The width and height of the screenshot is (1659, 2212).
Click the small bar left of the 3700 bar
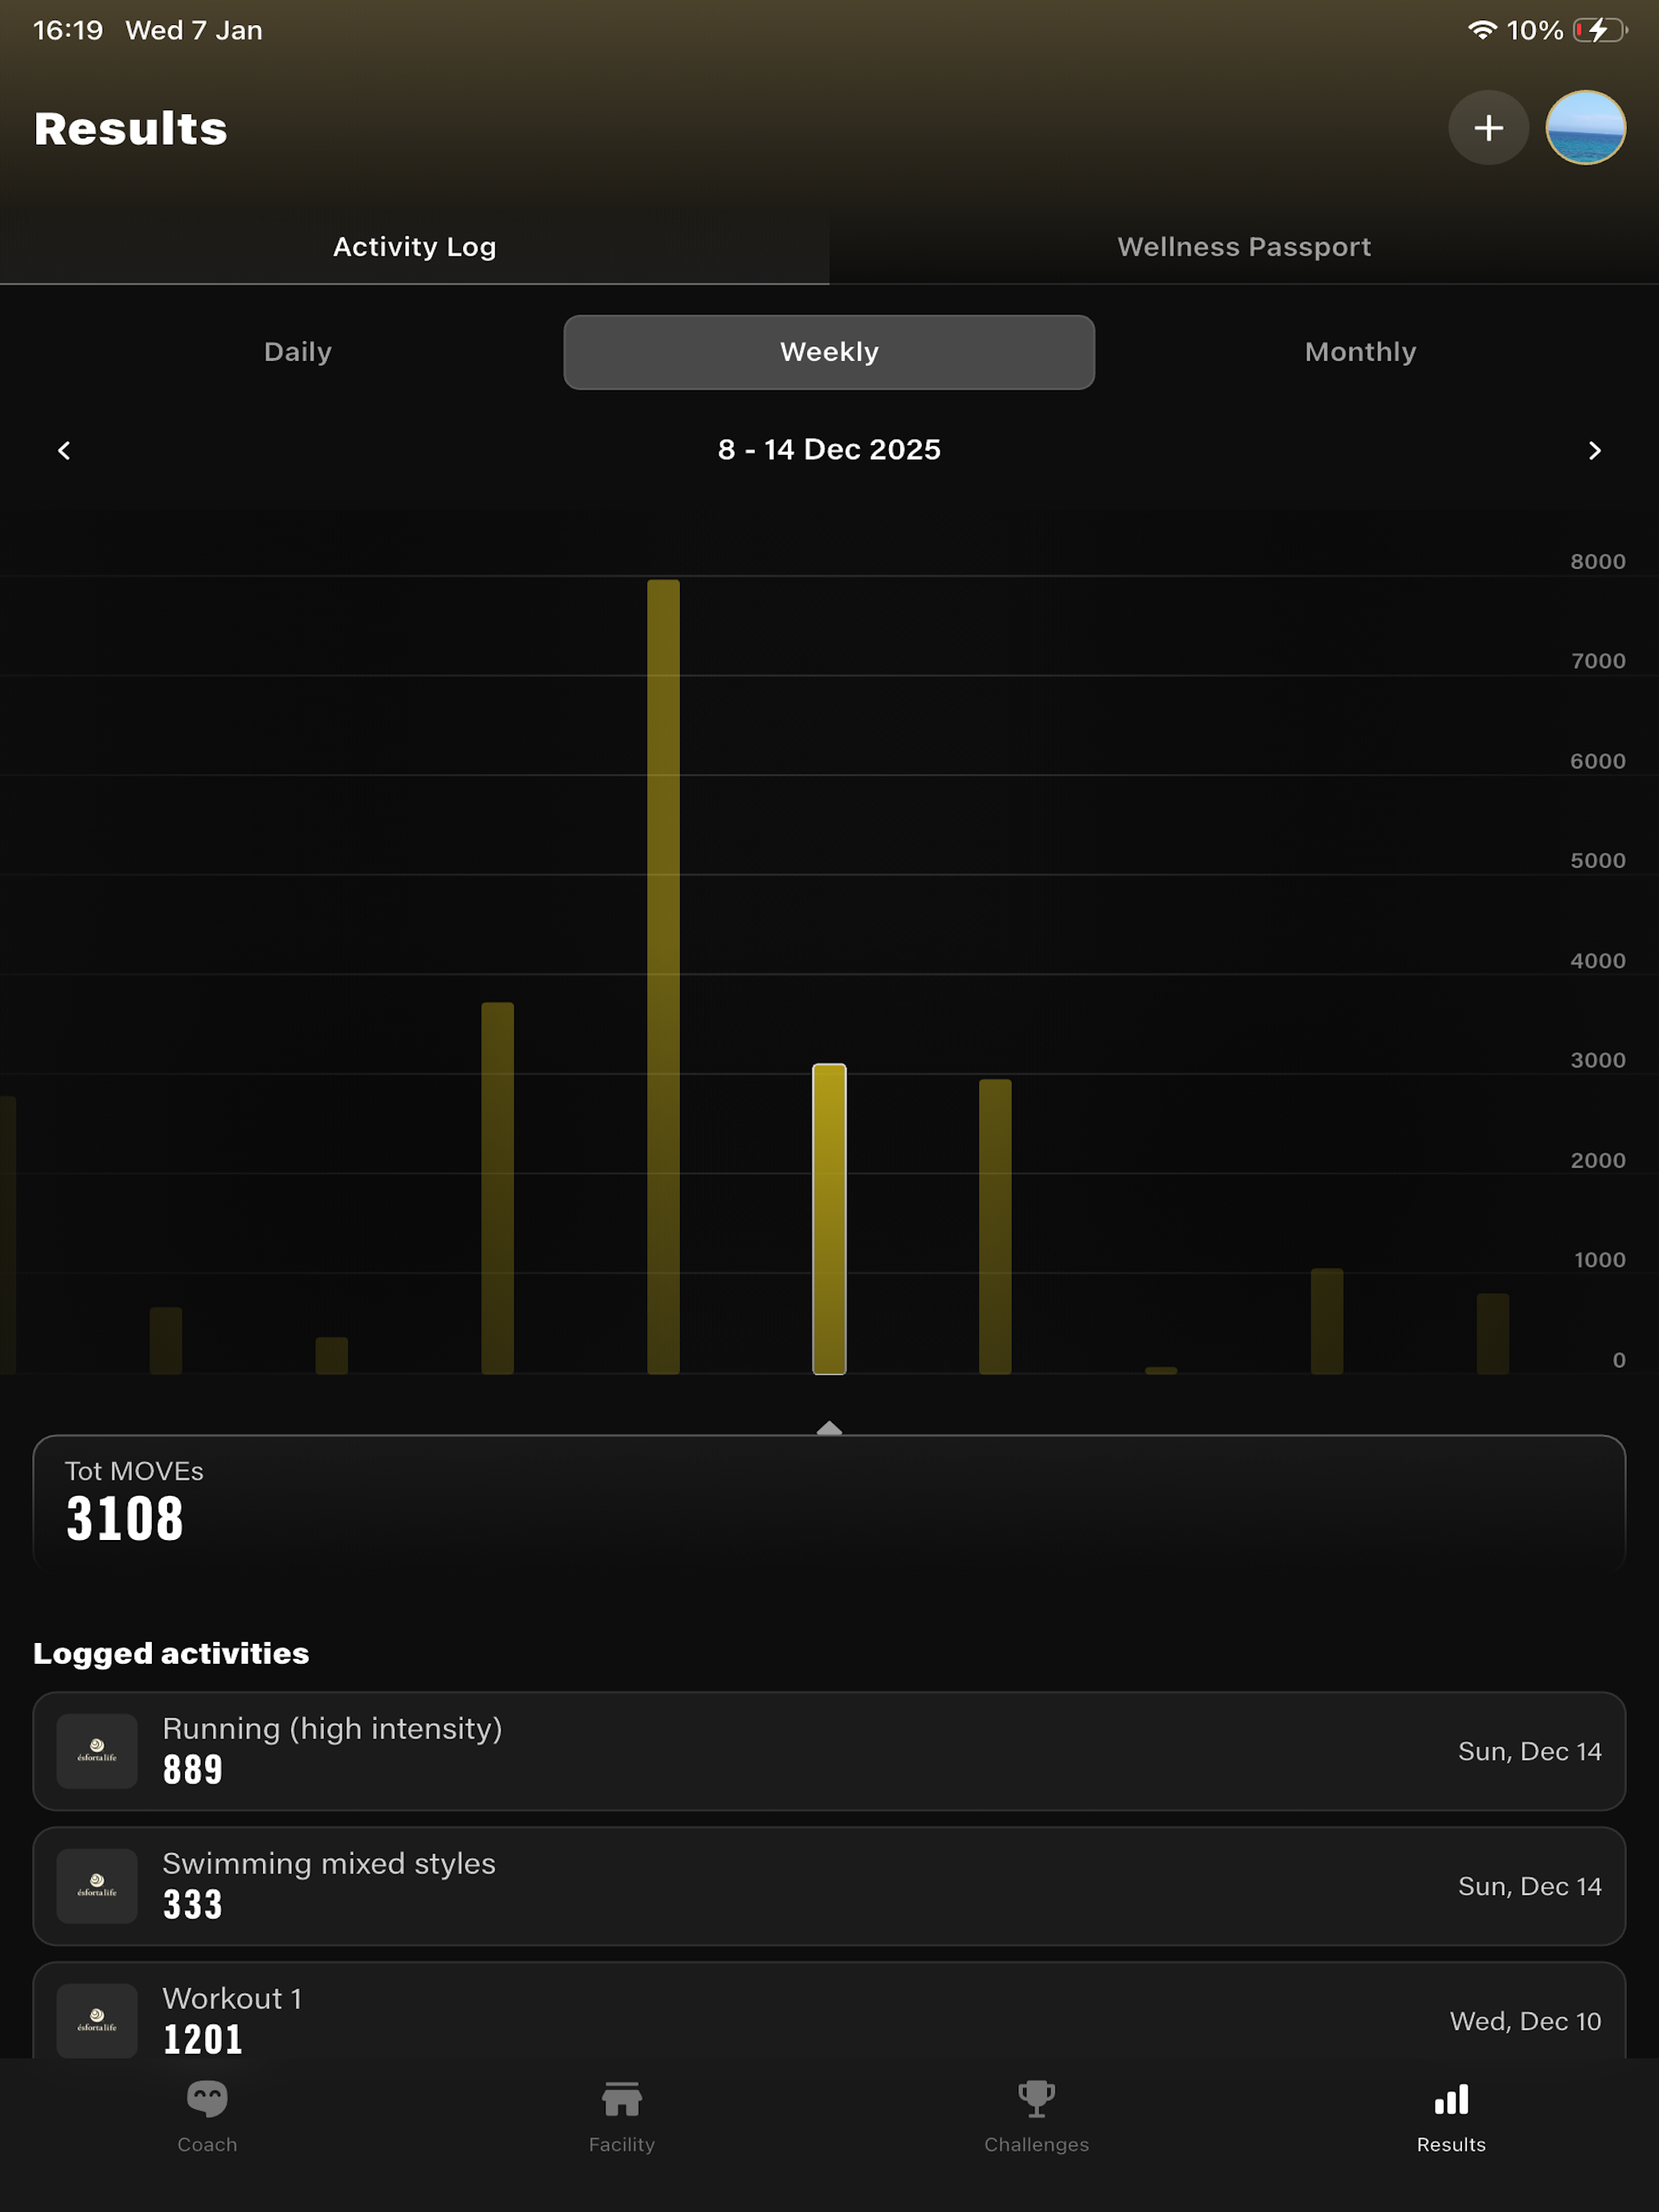331,1356
